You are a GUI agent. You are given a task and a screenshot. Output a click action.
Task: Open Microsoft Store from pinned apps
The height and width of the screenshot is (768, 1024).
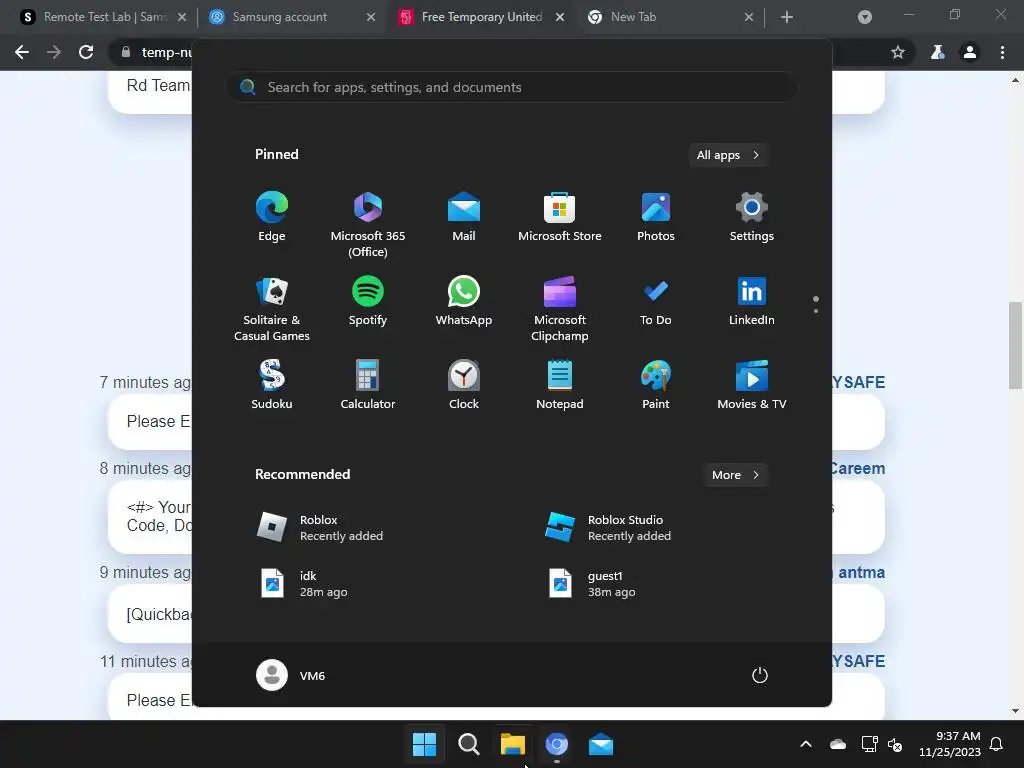[560, 218]
